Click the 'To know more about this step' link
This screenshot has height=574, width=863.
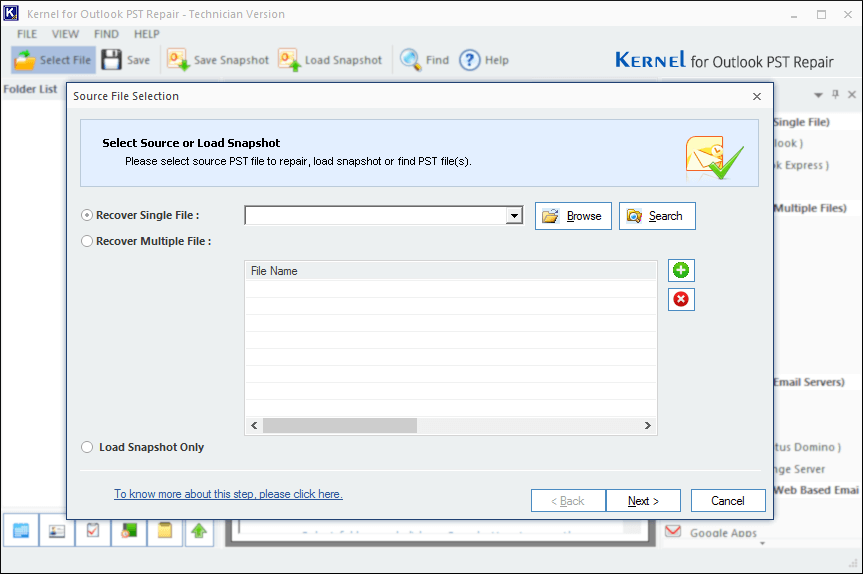(228, 494)
